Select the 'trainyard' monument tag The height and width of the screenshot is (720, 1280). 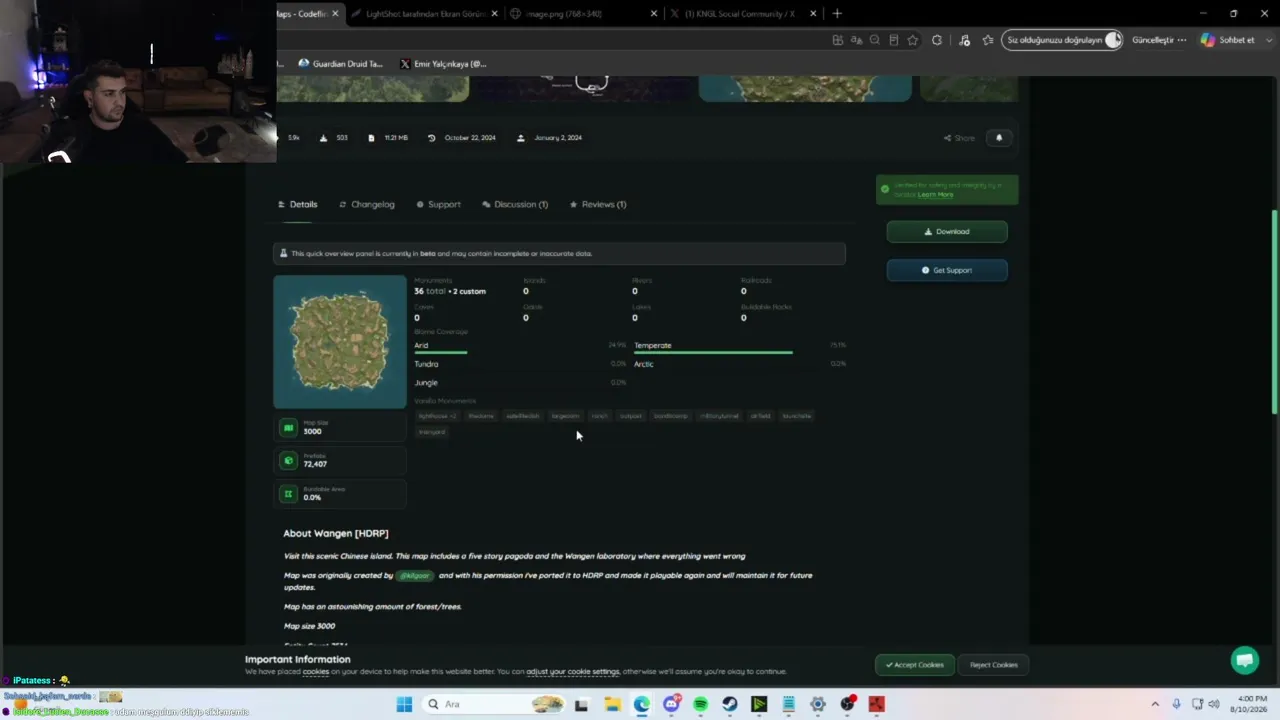click(x=432, y=432)
